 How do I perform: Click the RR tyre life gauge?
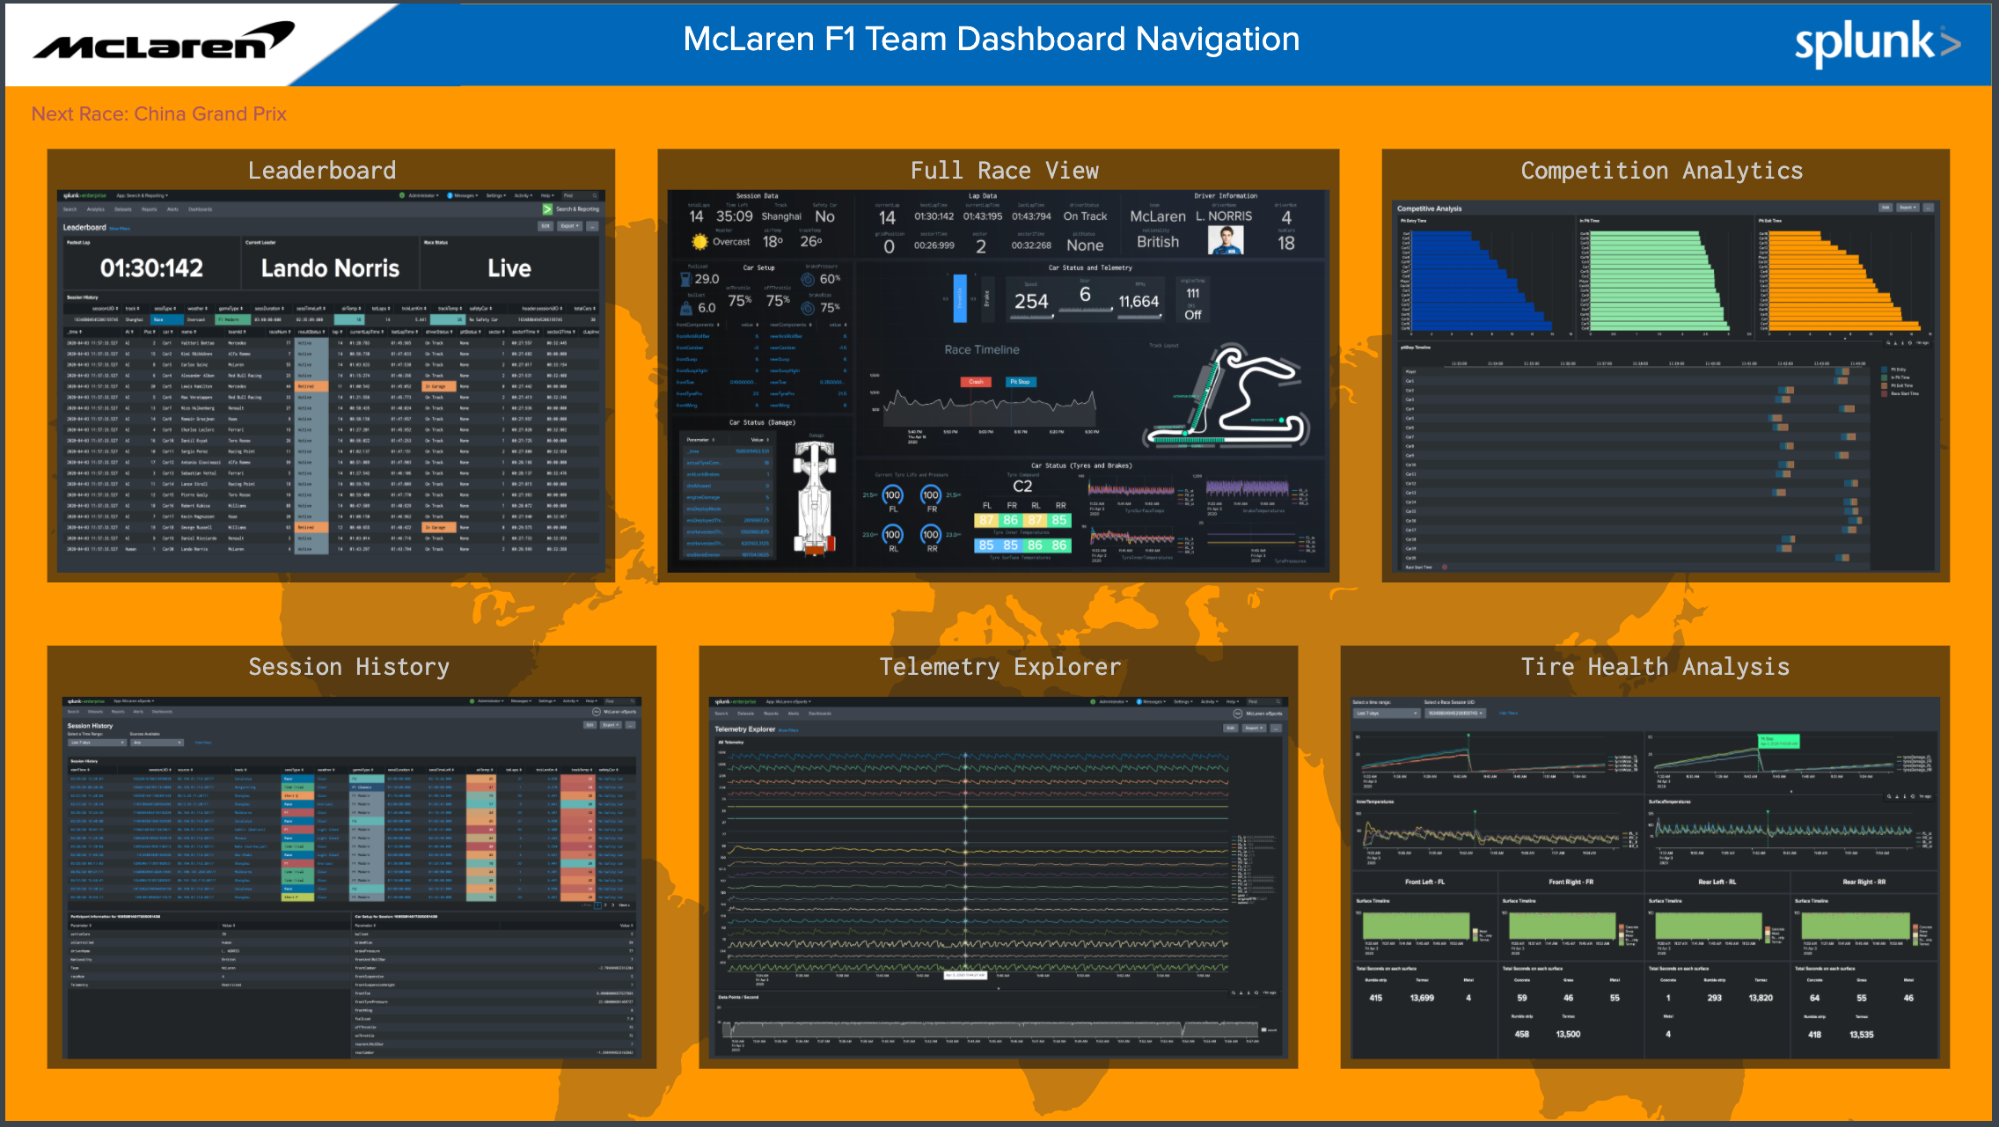tap(931, 535)
